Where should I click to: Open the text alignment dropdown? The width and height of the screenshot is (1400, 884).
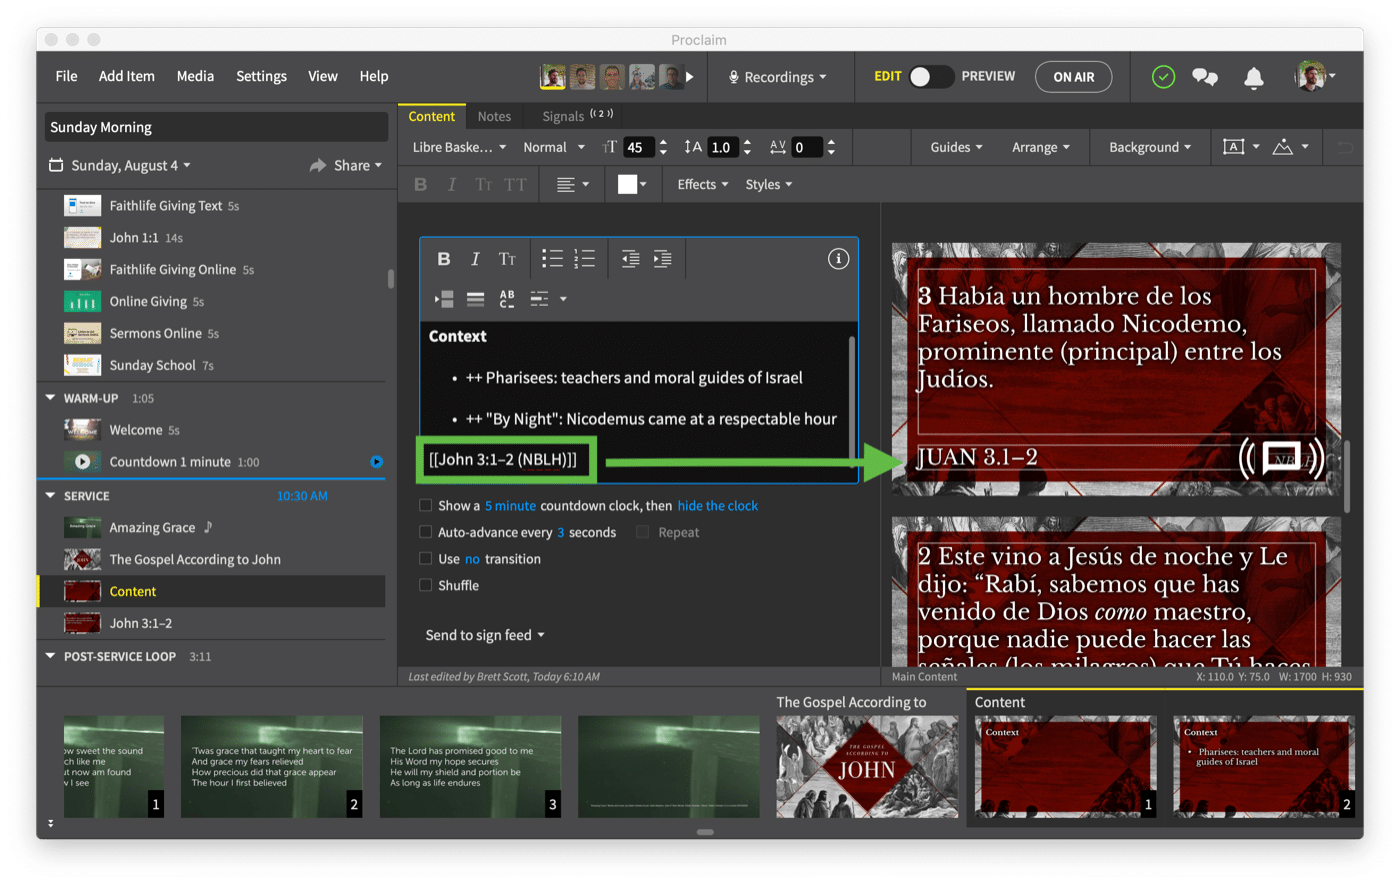point(572,185)
